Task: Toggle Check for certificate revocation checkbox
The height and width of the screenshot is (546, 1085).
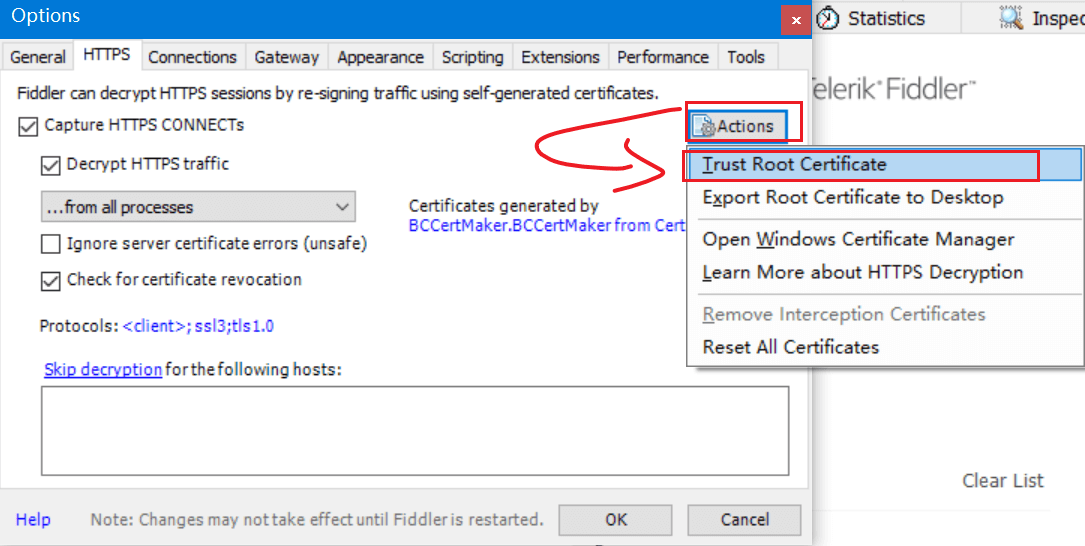Action: coord(51,281)
